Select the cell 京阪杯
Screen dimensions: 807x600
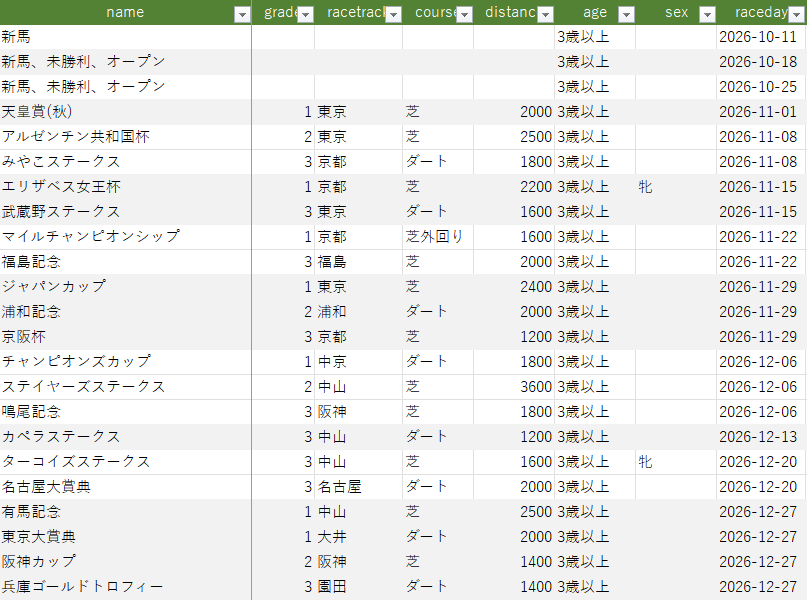click(x=126, y=337)
